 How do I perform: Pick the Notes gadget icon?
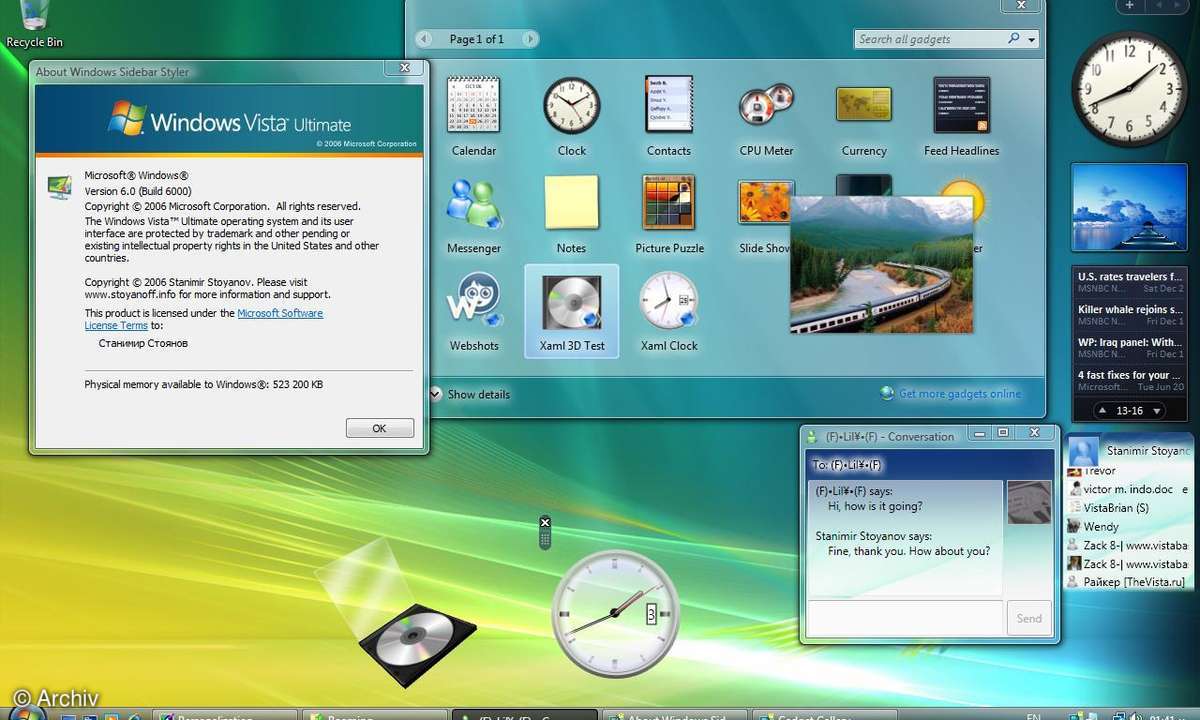click(x=571, y=203)
